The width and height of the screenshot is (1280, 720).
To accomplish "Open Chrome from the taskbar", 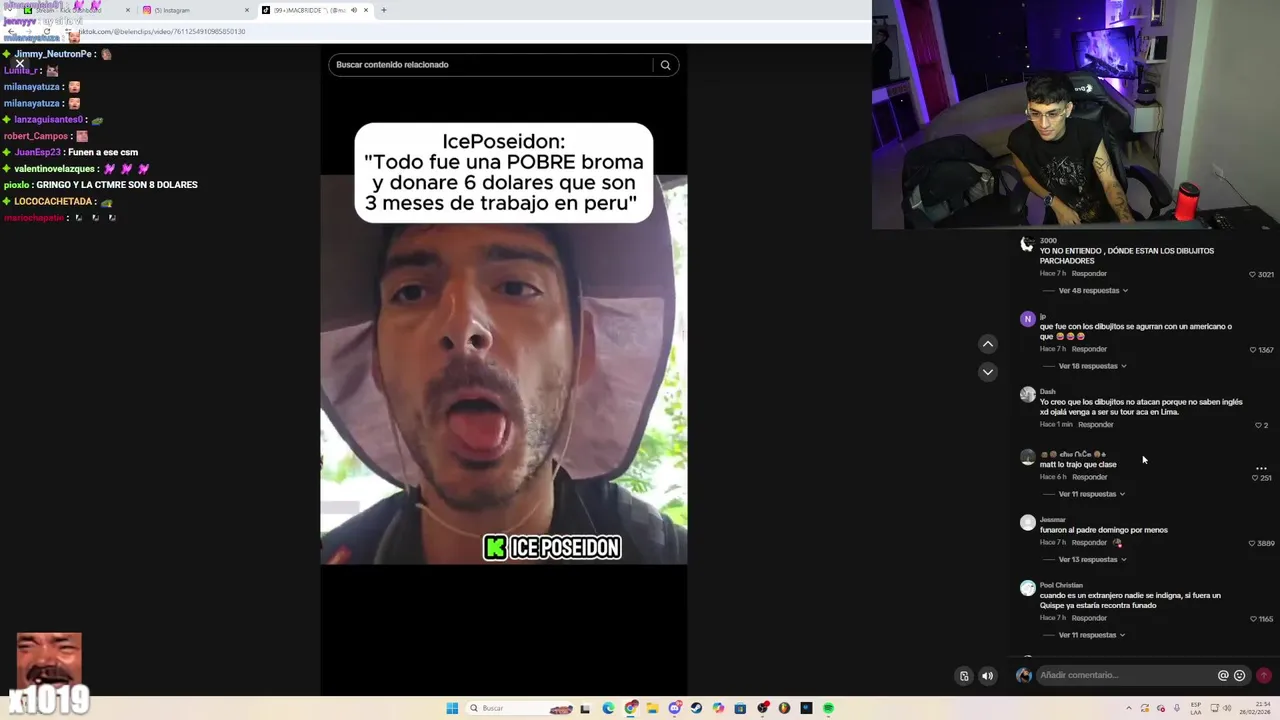I will [x=631, y=708].
